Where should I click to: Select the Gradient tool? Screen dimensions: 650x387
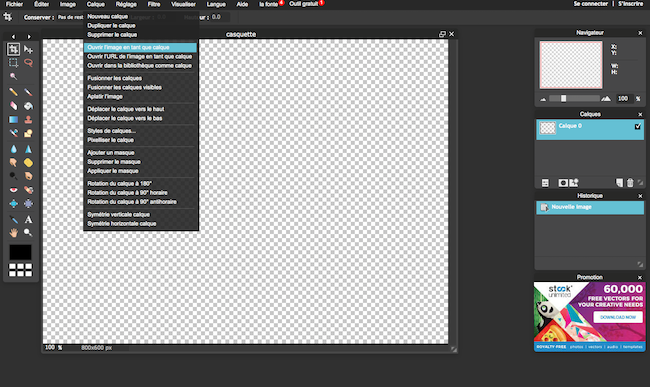coord(13,119)
